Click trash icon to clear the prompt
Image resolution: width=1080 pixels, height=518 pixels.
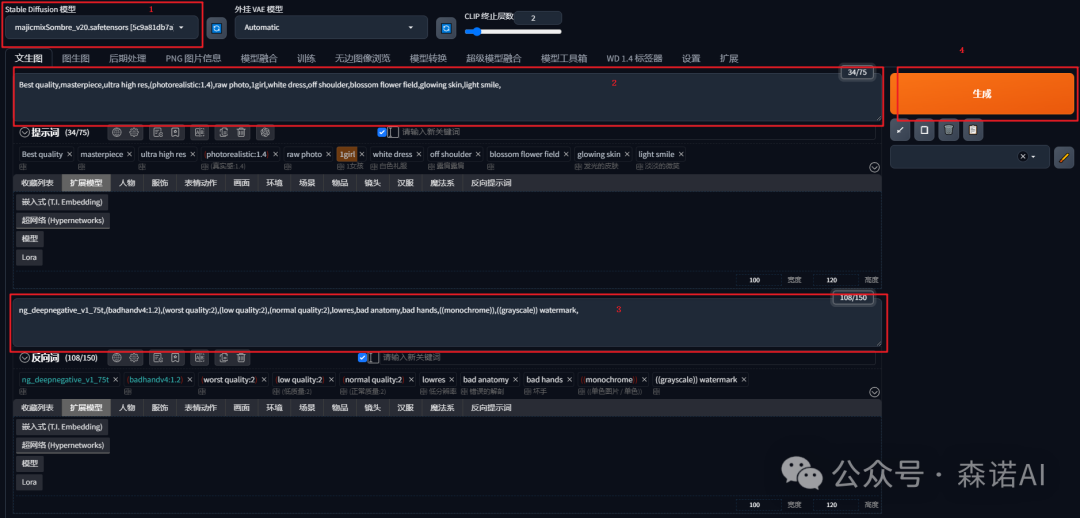(948, 130)
